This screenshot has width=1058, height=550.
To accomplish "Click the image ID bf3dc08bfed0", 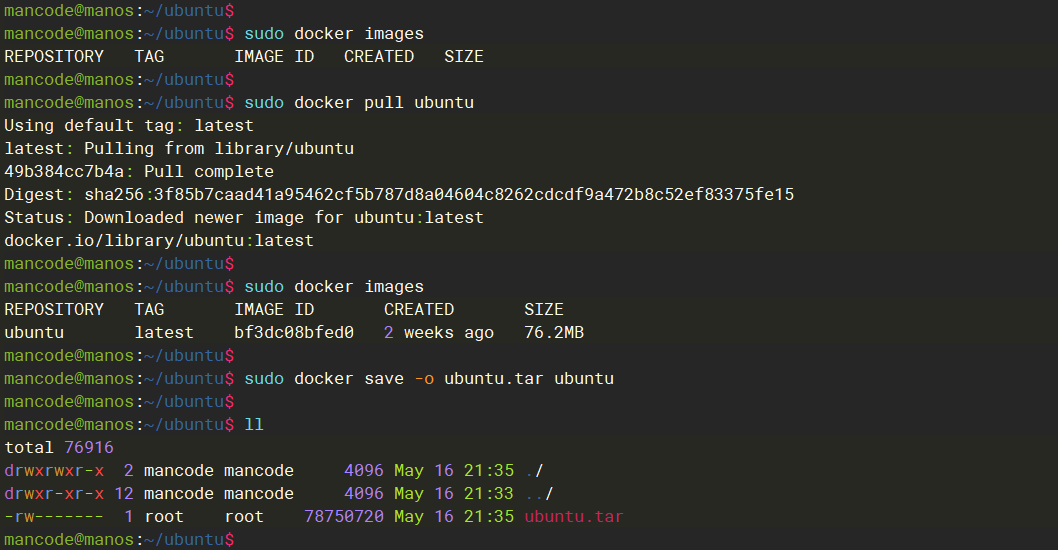I will pyautogui.click(x=294, y=333).
